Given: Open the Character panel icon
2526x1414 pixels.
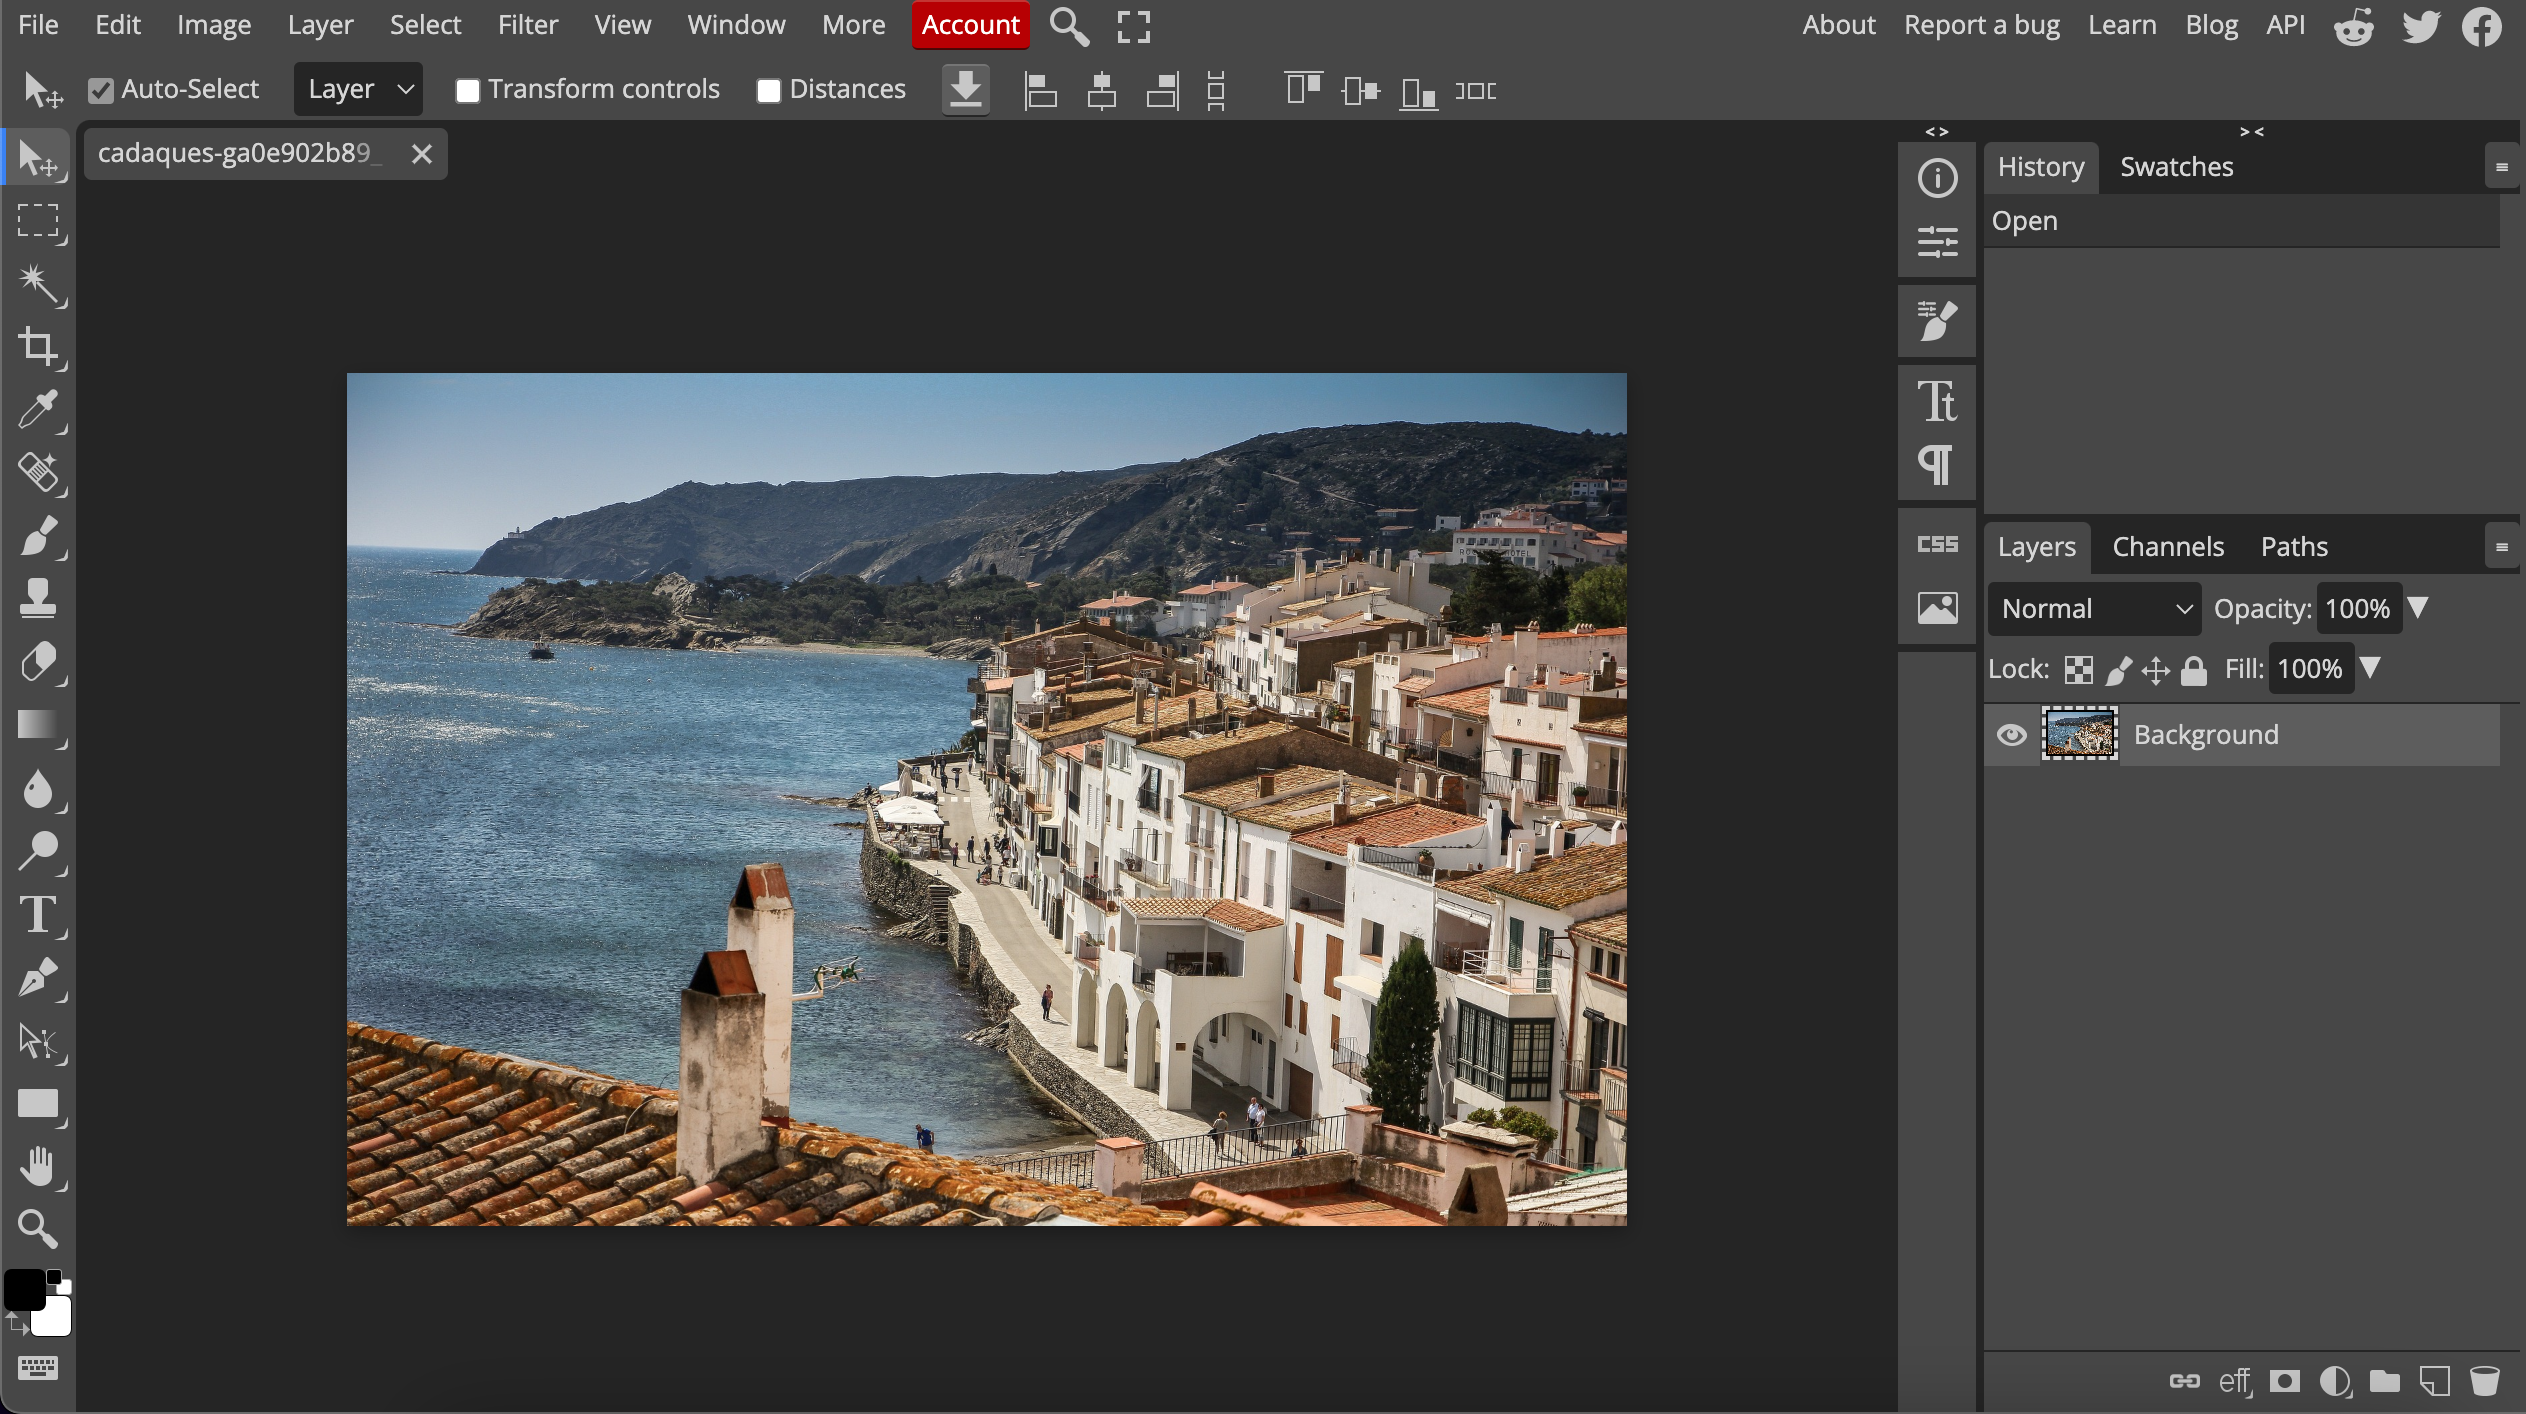Looking at the screenshot, I should click(1937, 401).
